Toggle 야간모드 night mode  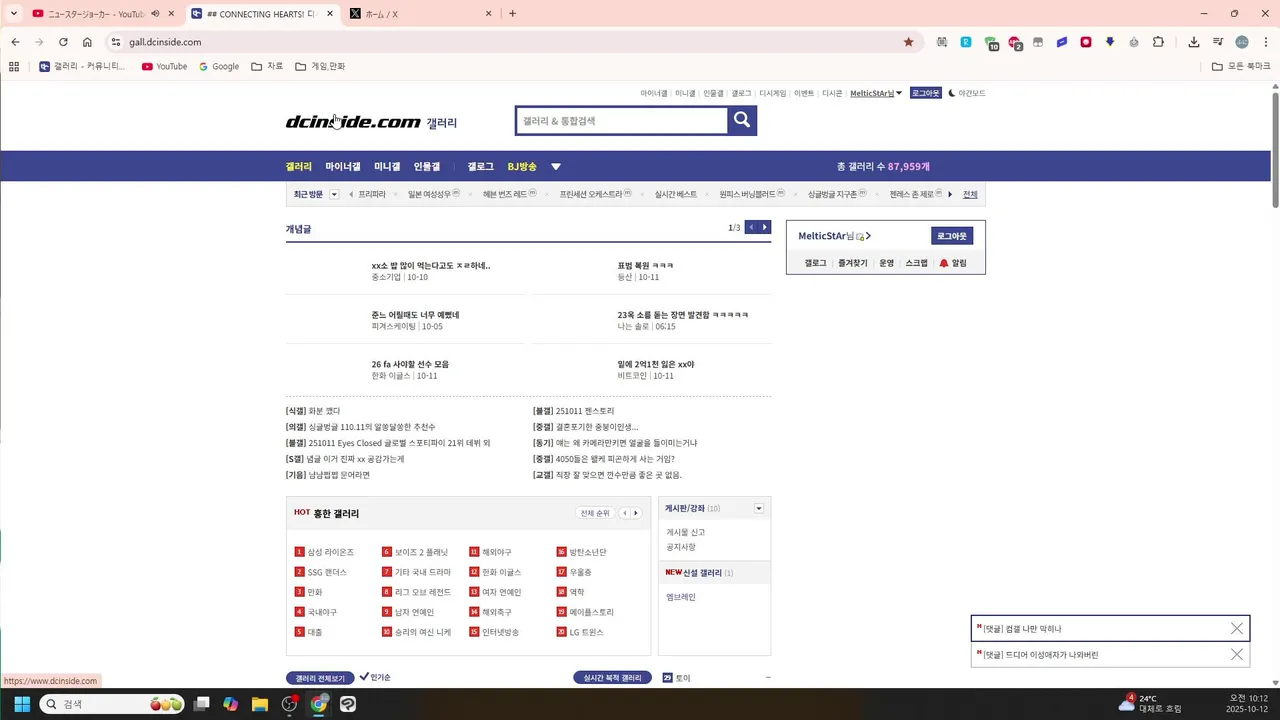click(966, 93)
